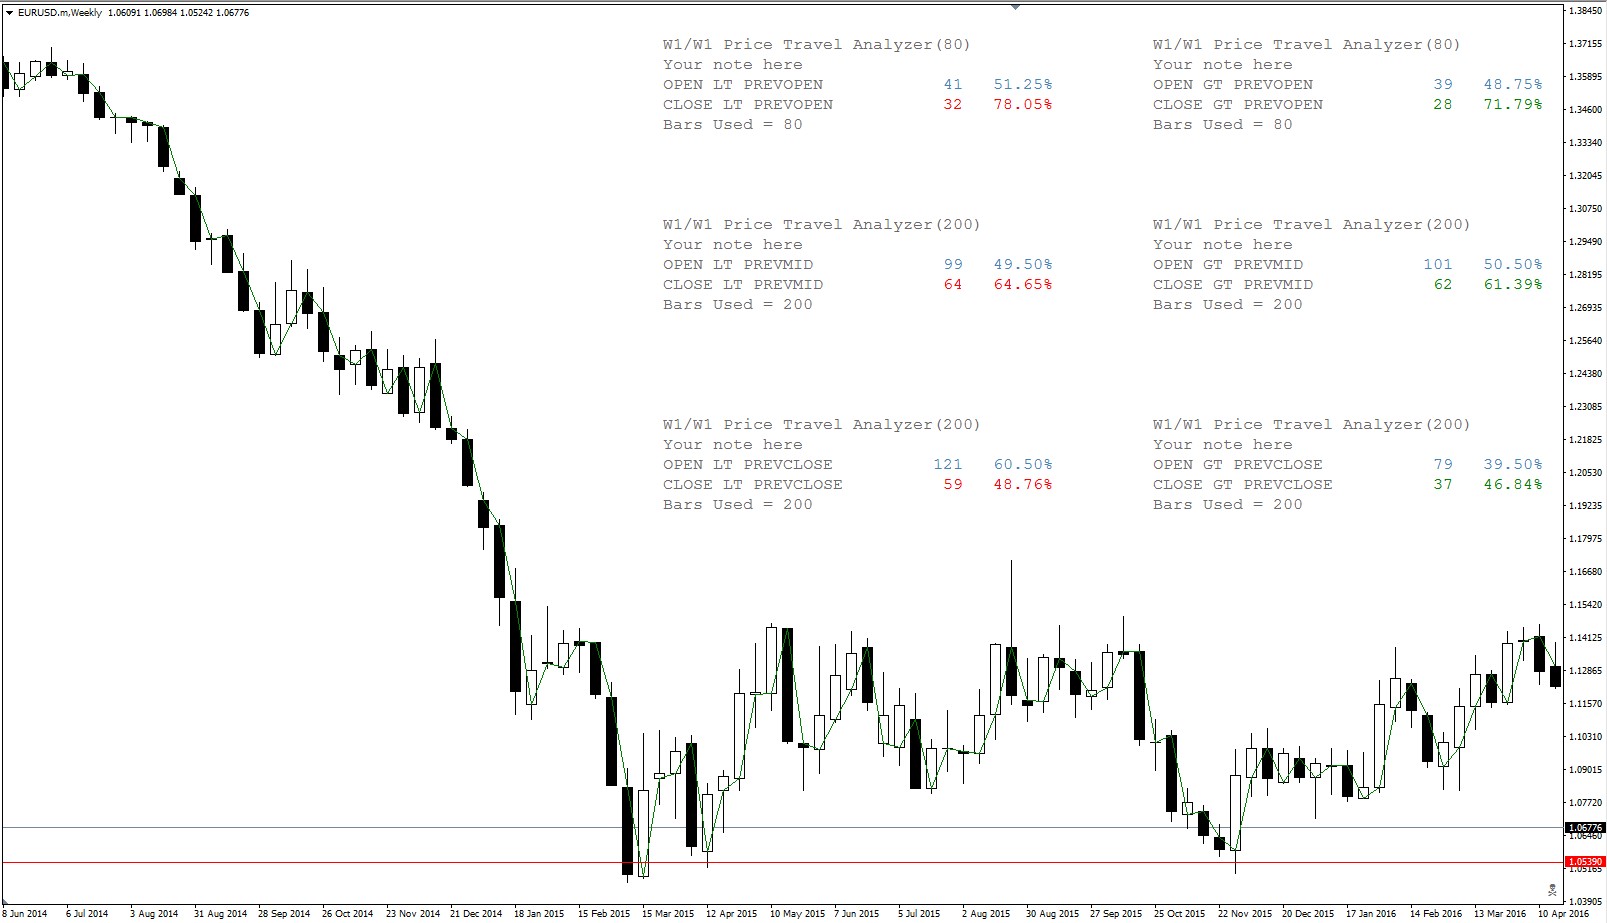Select the CLOSE LT PREVOPEN label
This screenshot has width=1607, height=923.
coord(748,105)
